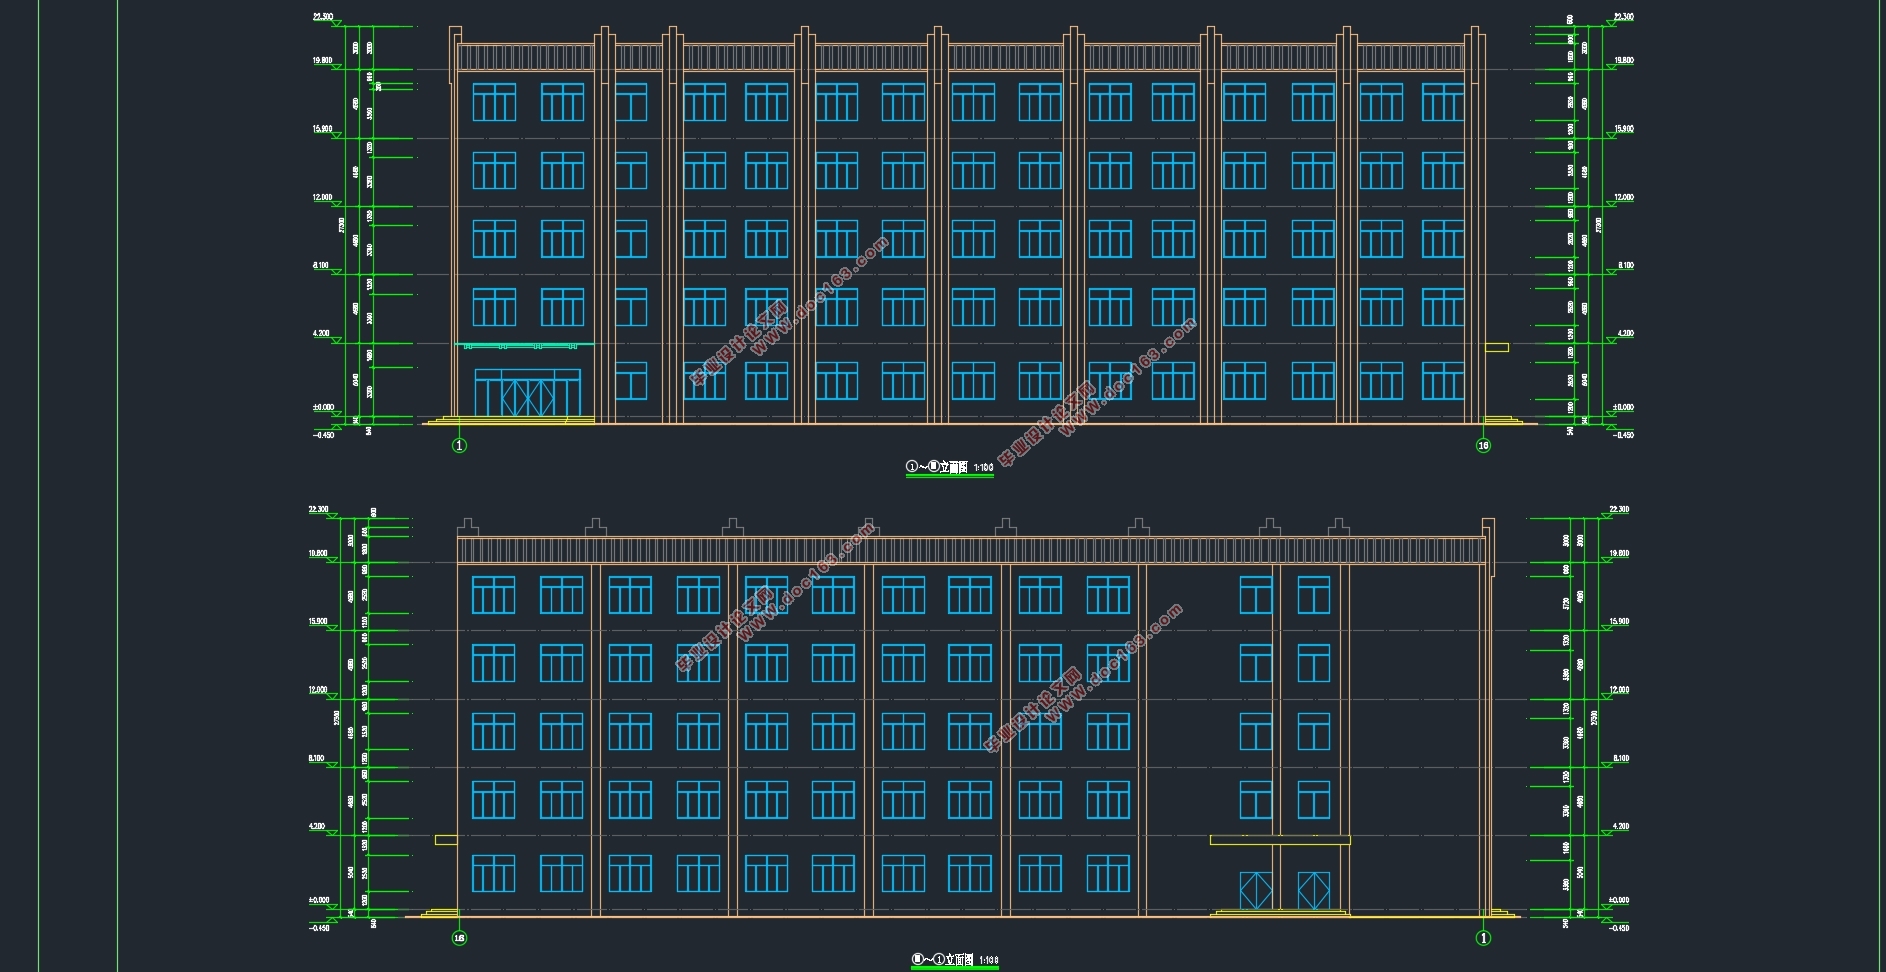
Task: Click the upper elevation's title text with 1:100 scale
Action: coord(950,467)
